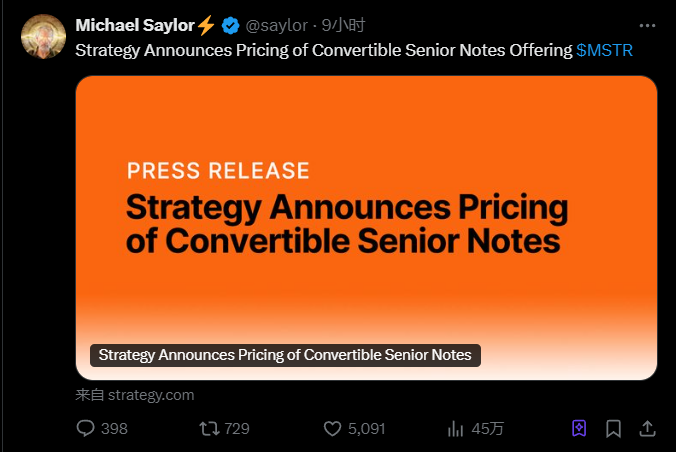Screen dimensions: 676x452
Task: Follow the $MSTR cashtag link
Action: [604, 50]
